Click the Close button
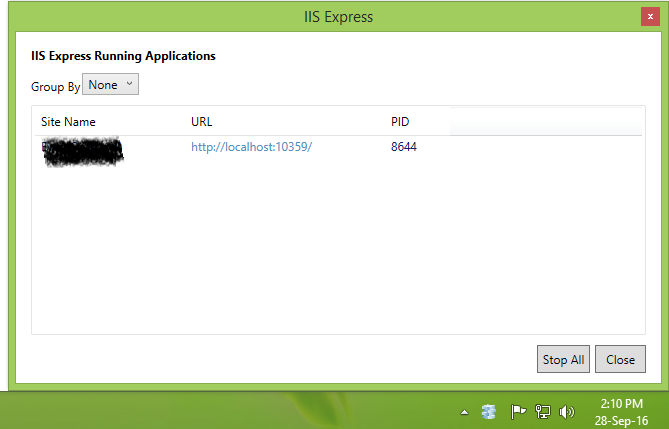 click(x=620, y=359)
